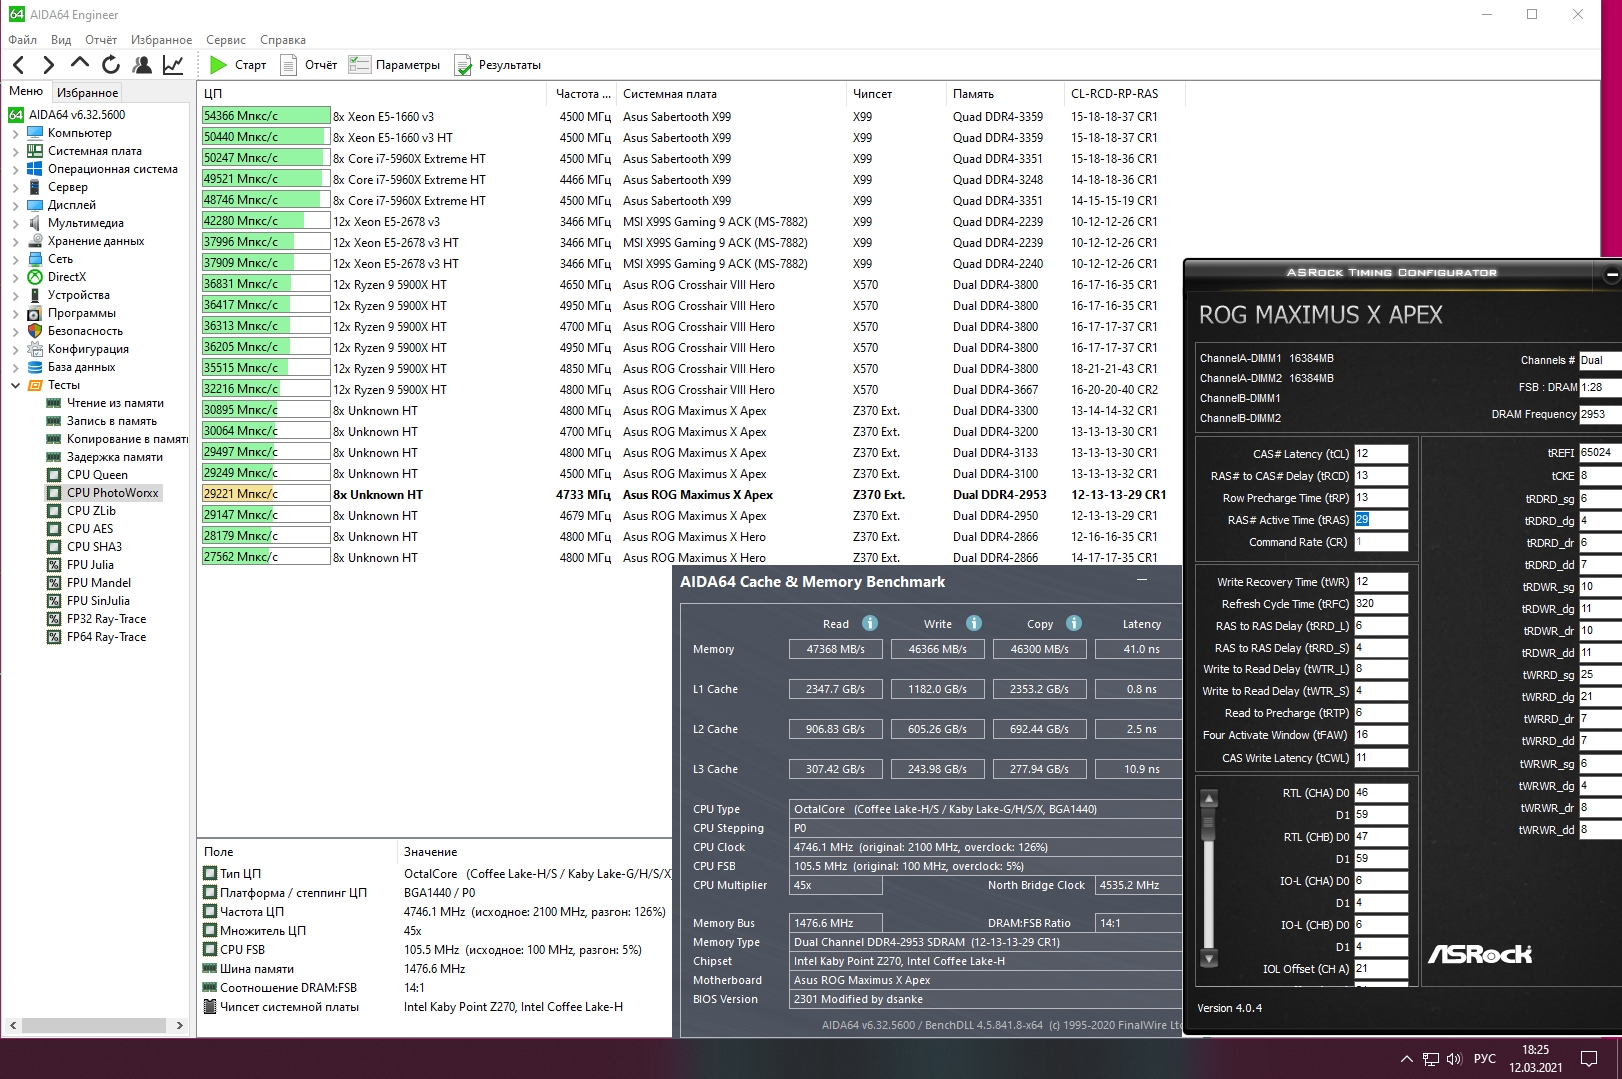The image size is (1622, 1079).
Task: Select Чтение из памяти test icon
Action: point(54,403)
